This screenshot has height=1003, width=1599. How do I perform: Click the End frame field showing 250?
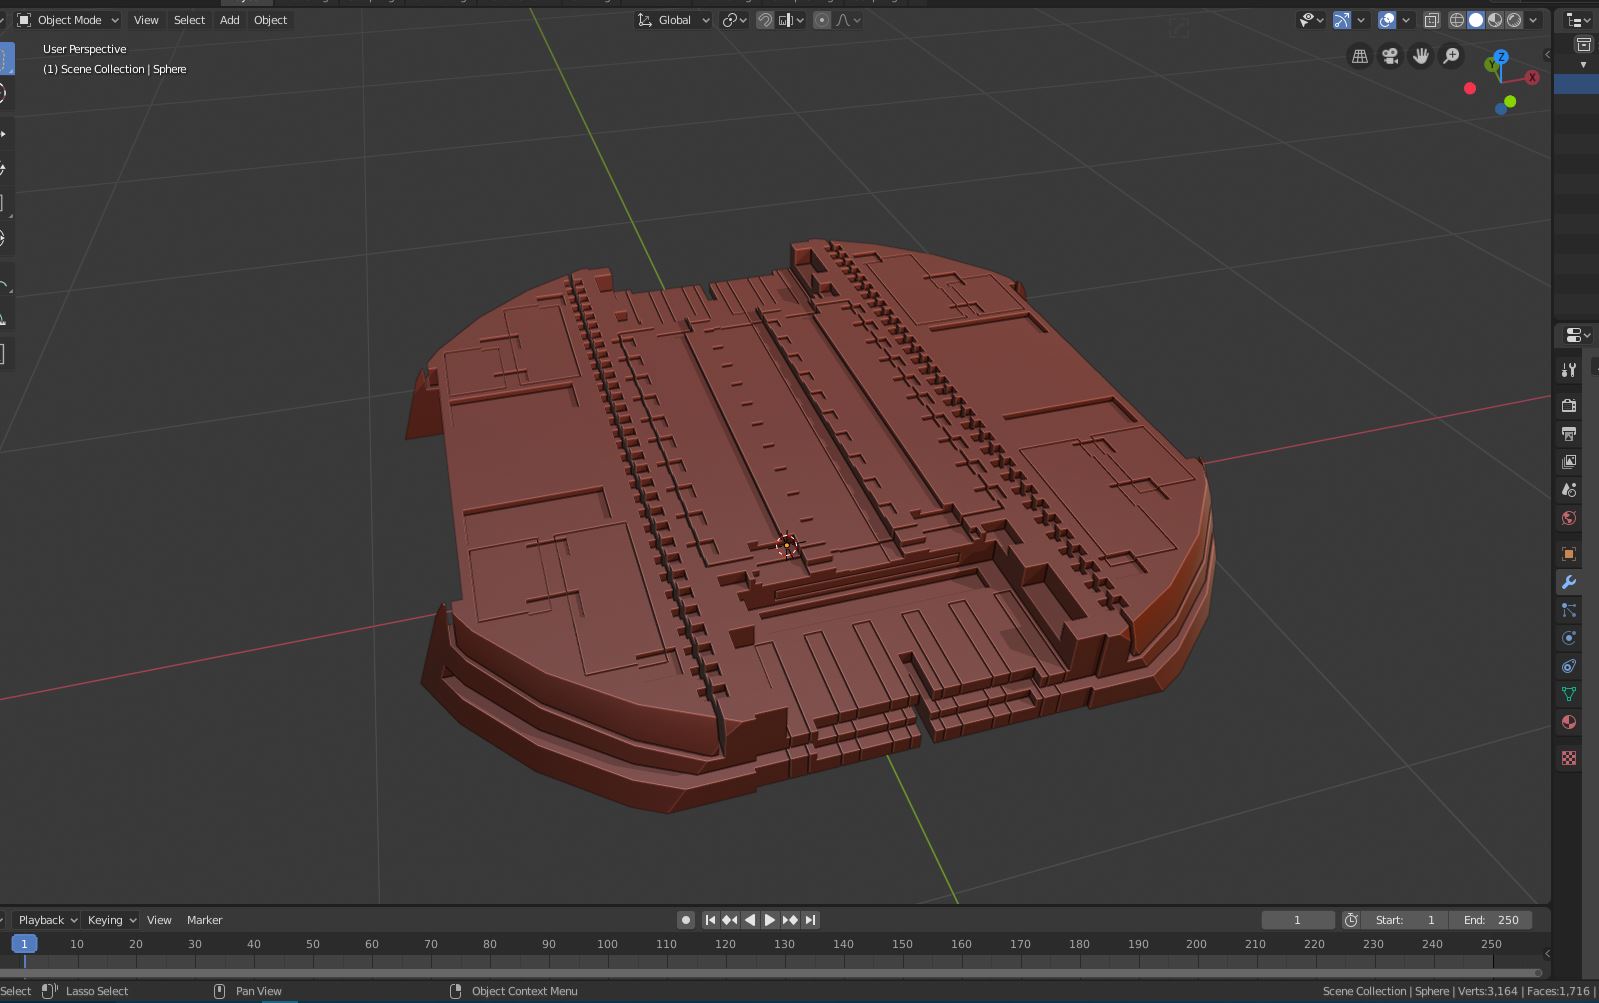[x=1492, y=920]
